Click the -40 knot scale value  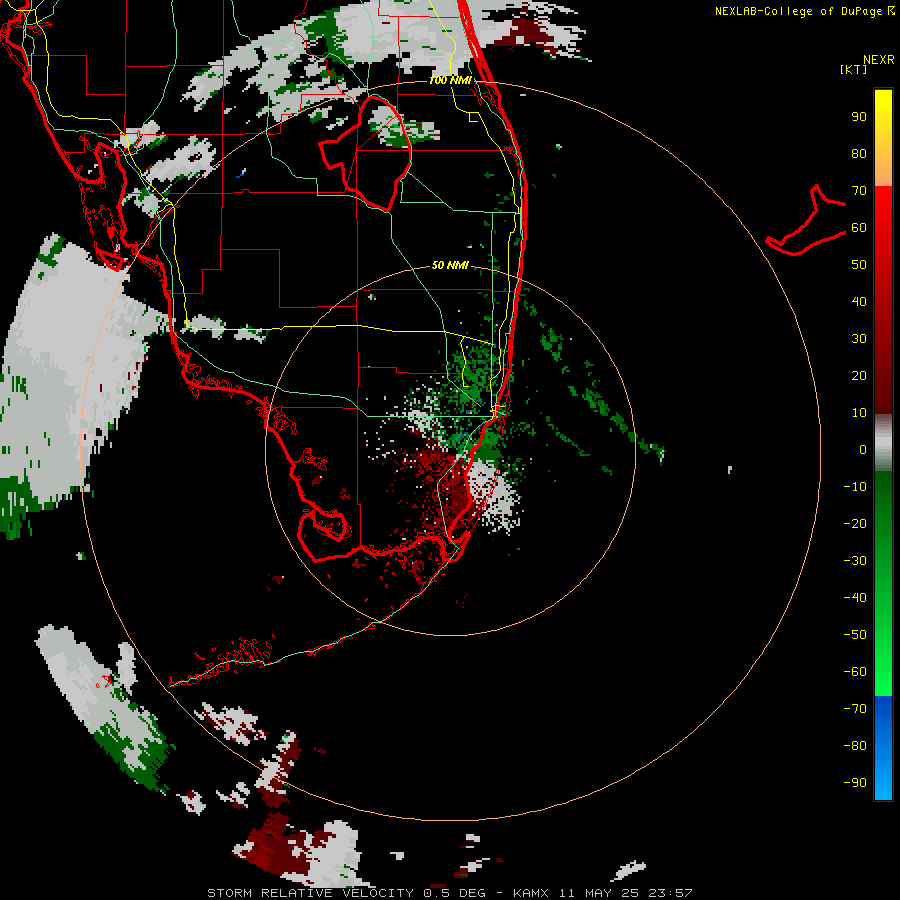tap(855, 598)
